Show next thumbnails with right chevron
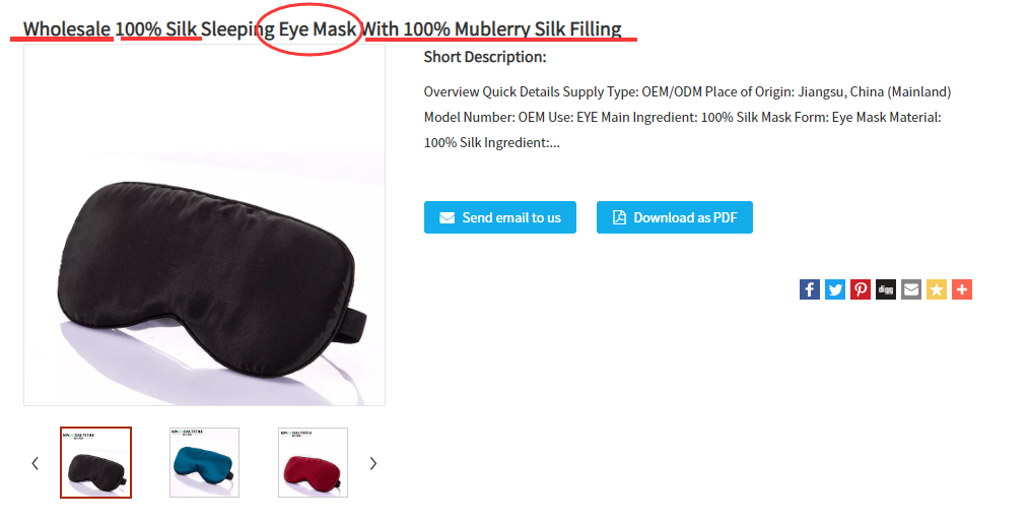Viewport: 1028px width, 522px height. point(373,463)
